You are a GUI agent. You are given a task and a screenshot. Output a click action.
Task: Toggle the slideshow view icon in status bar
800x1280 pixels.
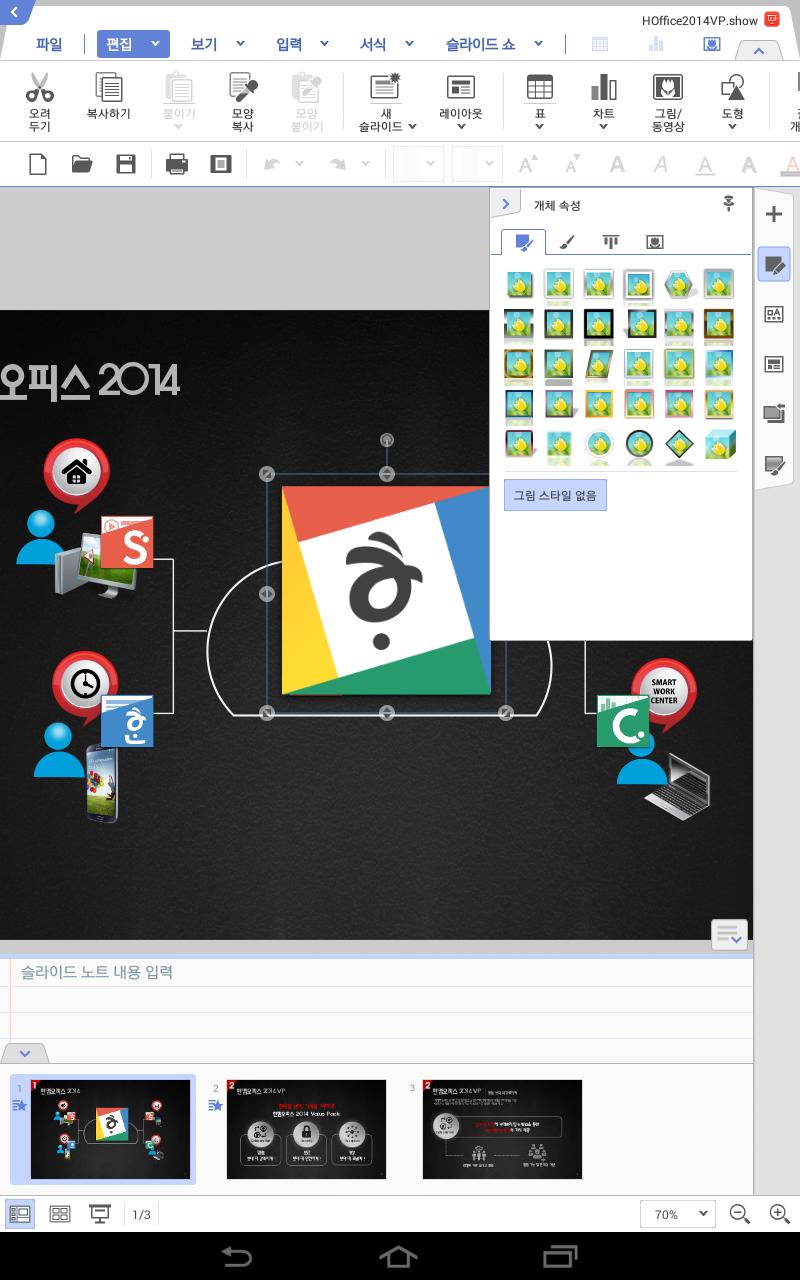pos(100,1213)
